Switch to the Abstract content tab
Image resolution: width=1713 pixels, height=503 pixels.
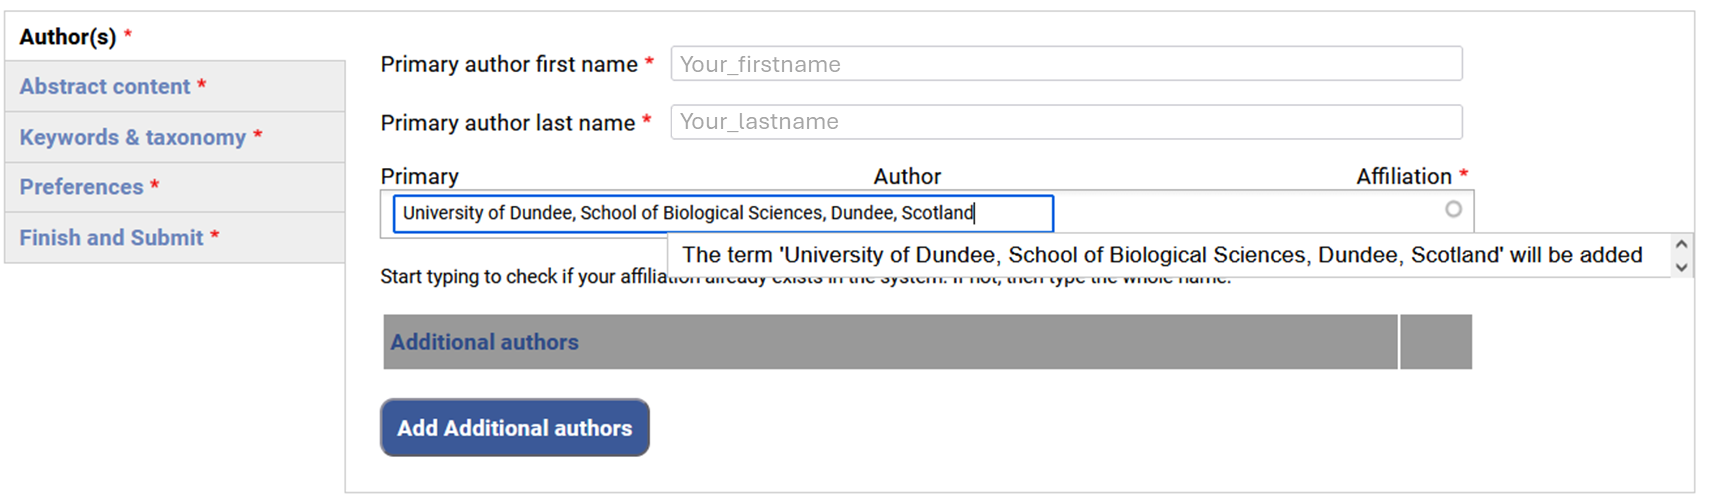point(105,87)
